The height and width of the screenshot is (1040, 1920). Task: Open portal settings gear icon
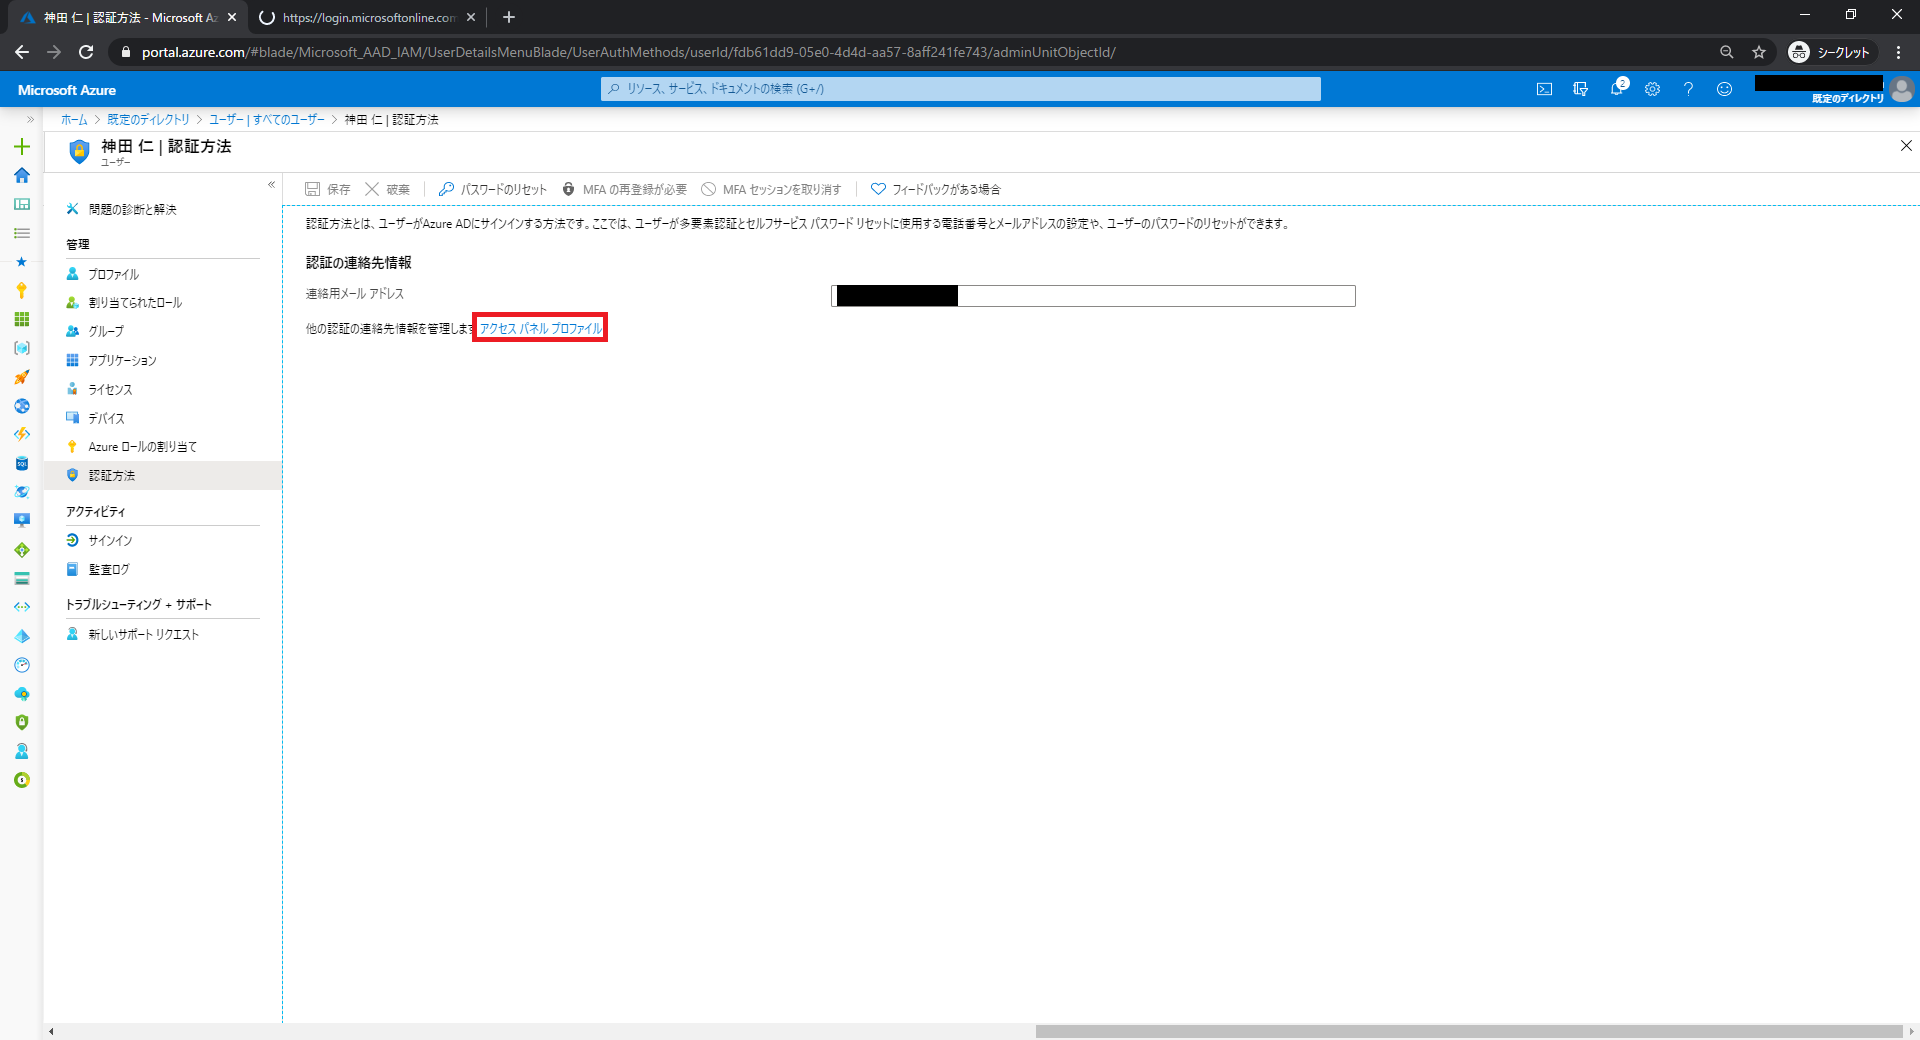click(x=1652, y=89)
